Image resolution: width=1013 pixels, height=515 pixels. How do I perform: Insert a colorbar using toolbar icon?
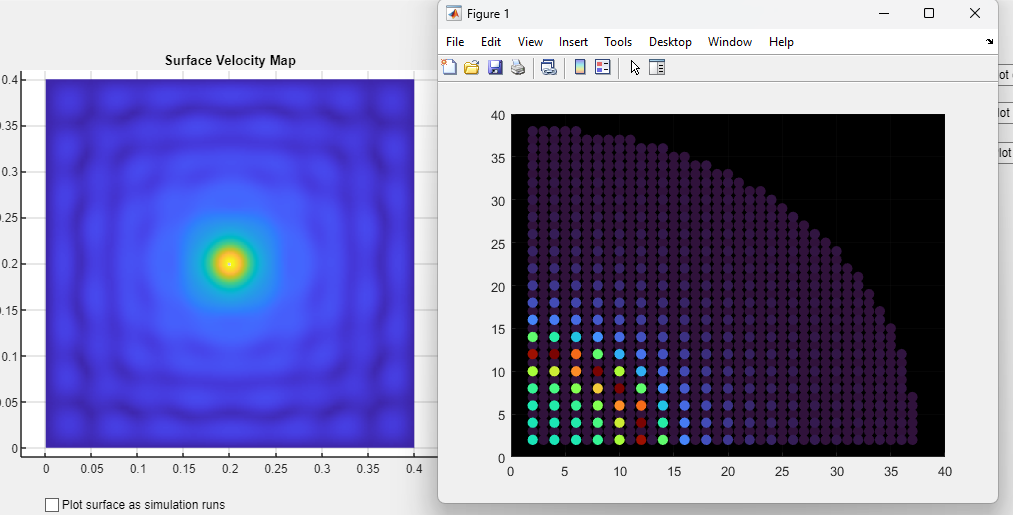[x=580, y=67]
